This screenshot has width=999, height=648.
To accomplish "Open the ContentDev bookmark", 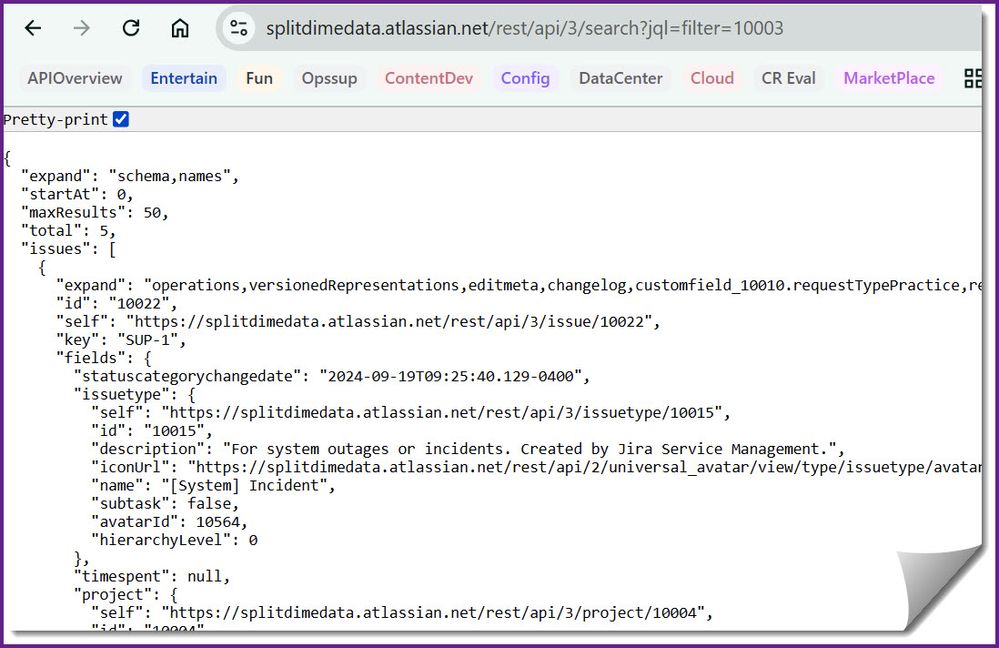I will pos(429,78).
